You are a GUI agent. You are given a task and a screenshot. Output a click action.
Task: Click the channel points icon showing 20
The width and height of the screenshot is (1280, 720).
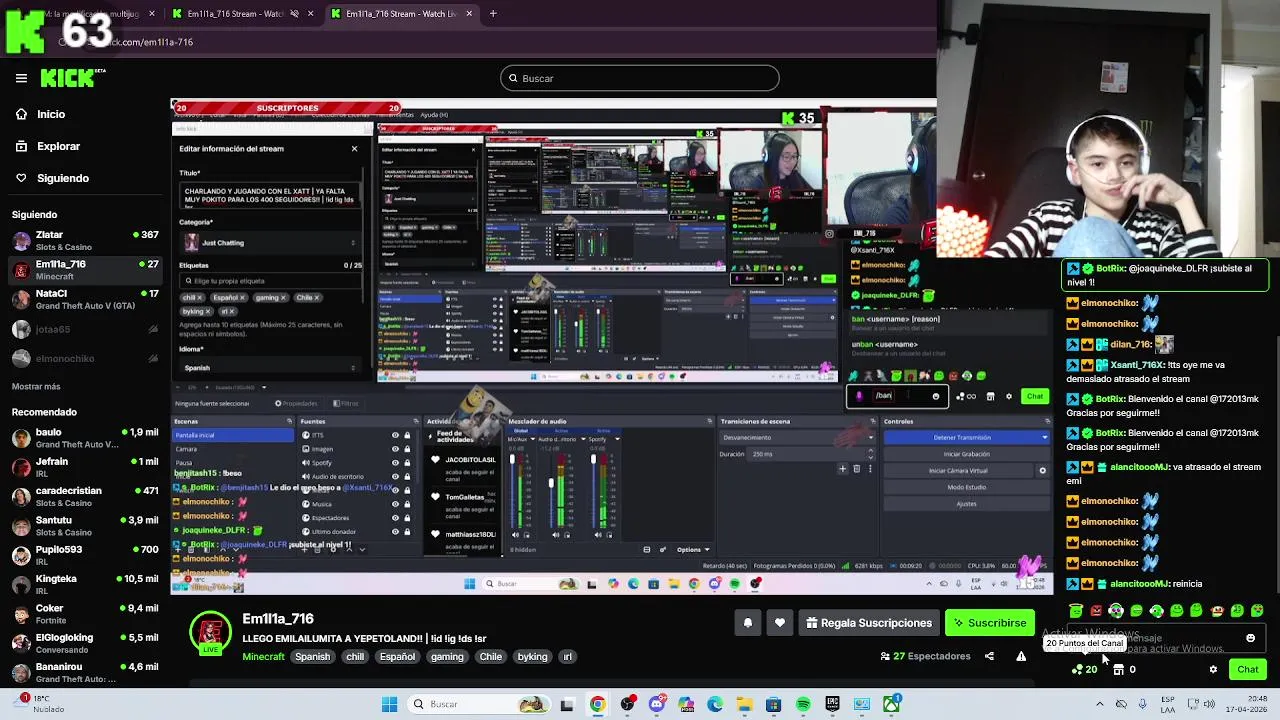point(1085,669)
